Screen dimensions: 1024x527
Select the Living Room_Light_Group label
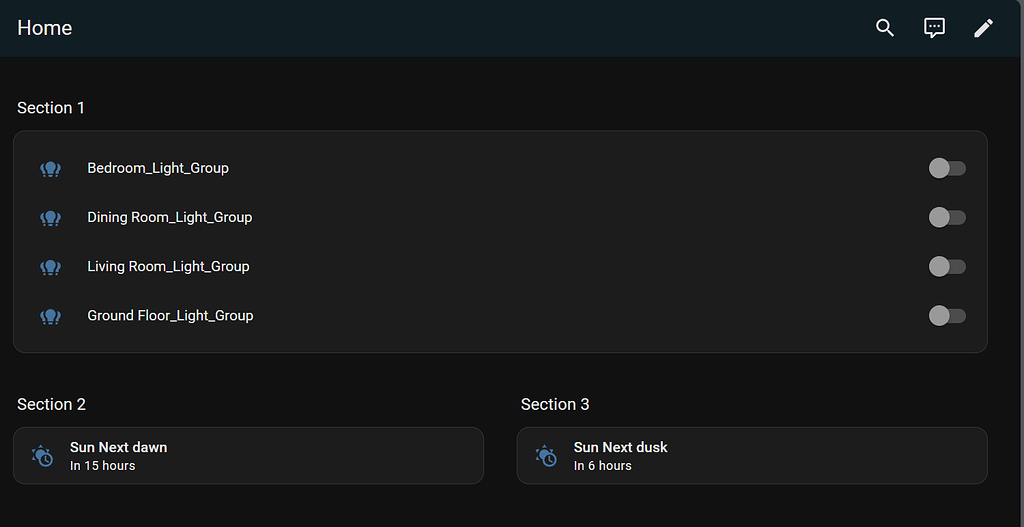(168, 266)
